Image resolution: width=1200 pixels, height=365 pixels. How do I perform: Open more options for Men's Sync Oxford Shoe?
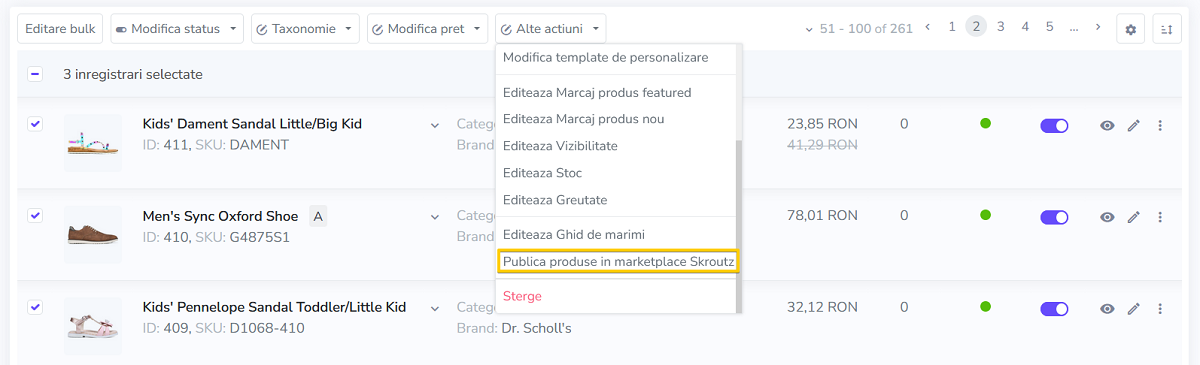click(x=1160, y=216)
